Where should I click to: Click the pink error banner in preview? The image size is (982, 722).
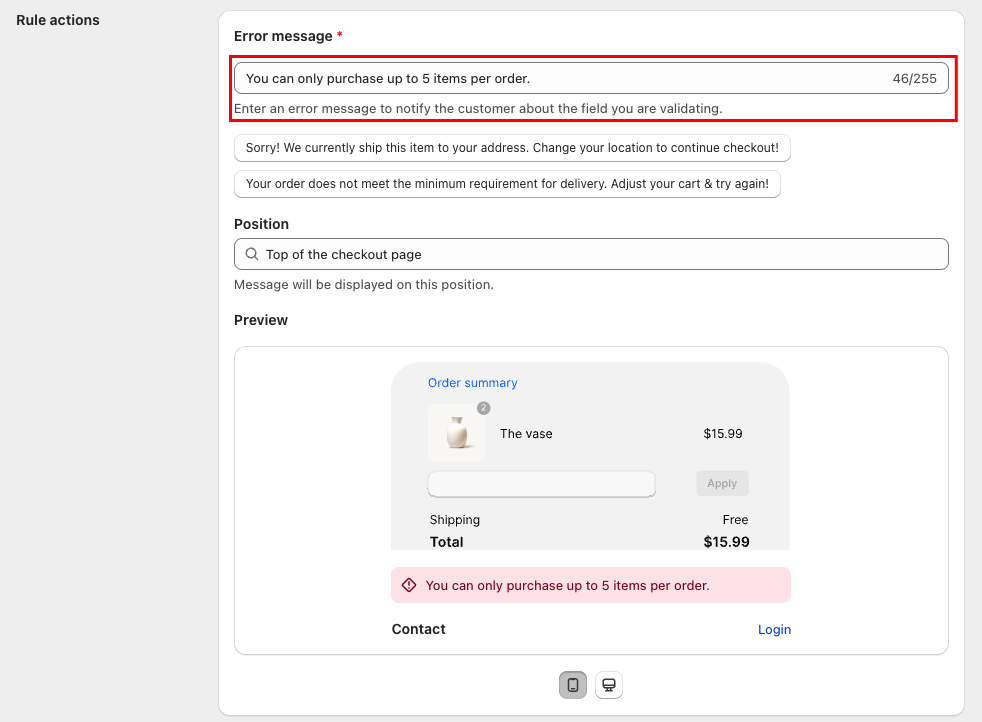[590, 585]
